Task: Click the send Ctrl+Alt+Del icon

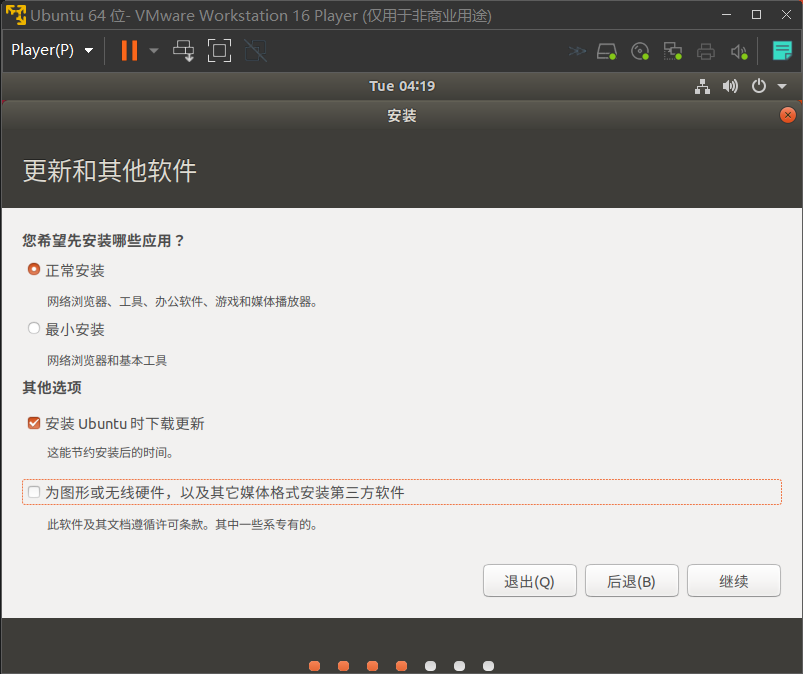Action: coord(184,50)
